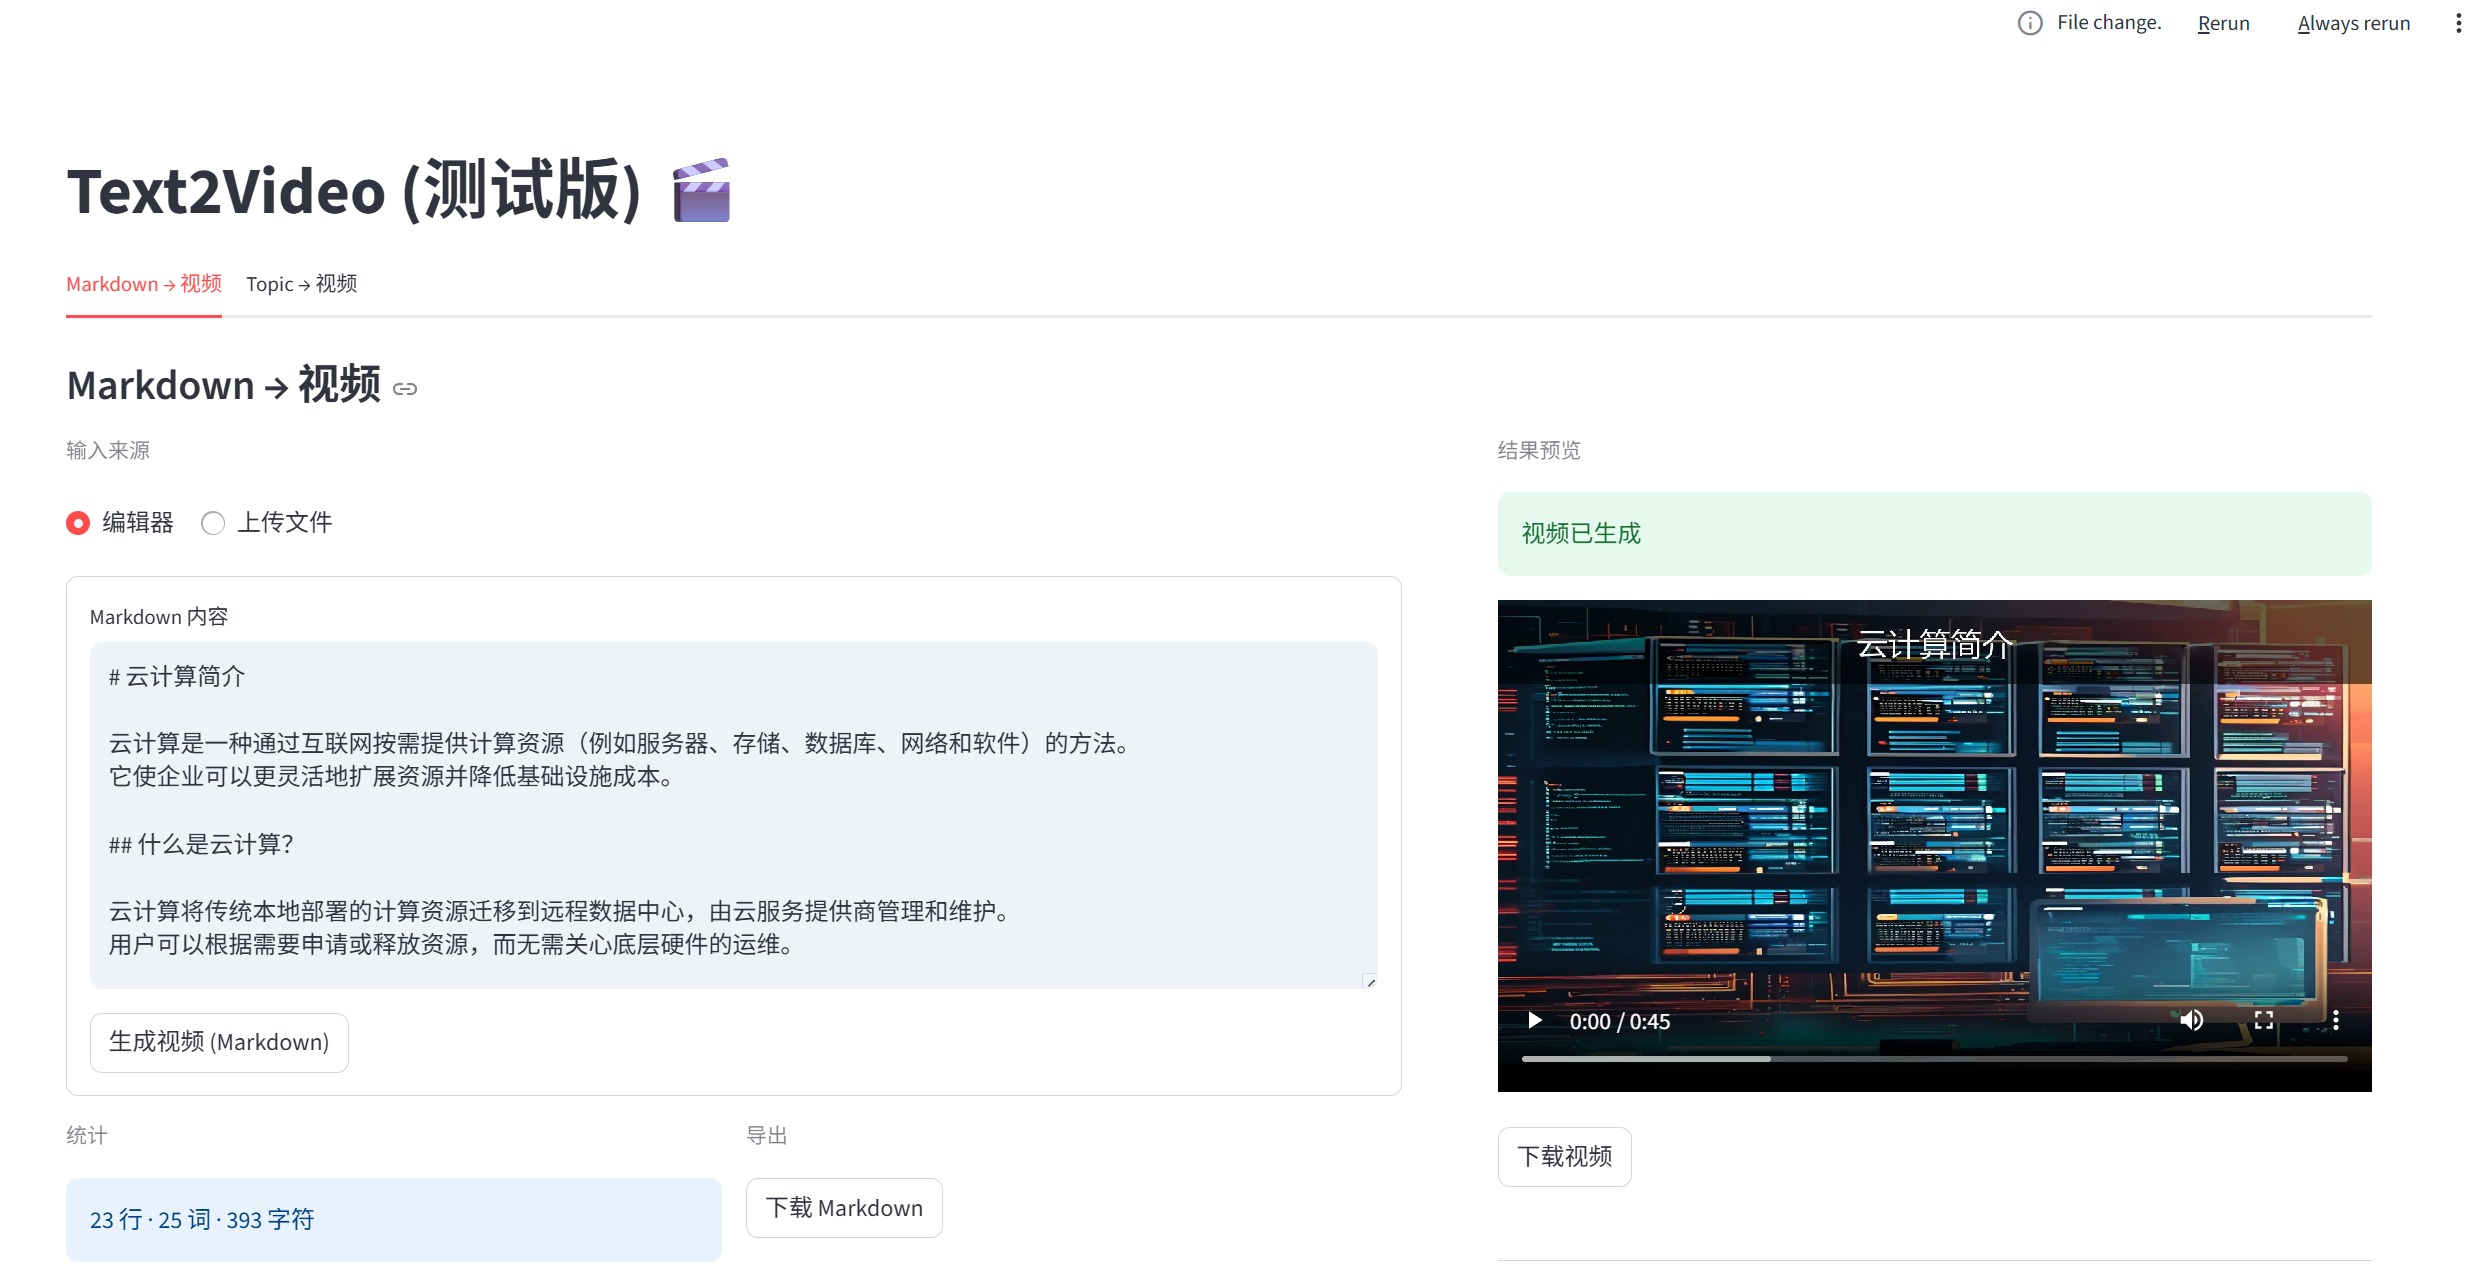Switch to the Topic → 视频 tab
Viewport: 2486px width, 1281px height.
(301, 284)
